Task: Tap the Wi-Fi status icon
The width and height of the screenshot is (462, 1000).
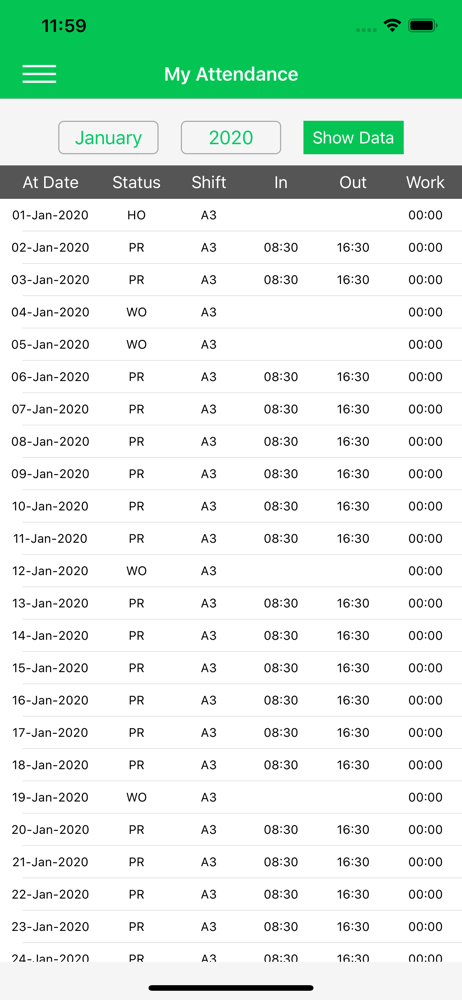Action: 391,26
